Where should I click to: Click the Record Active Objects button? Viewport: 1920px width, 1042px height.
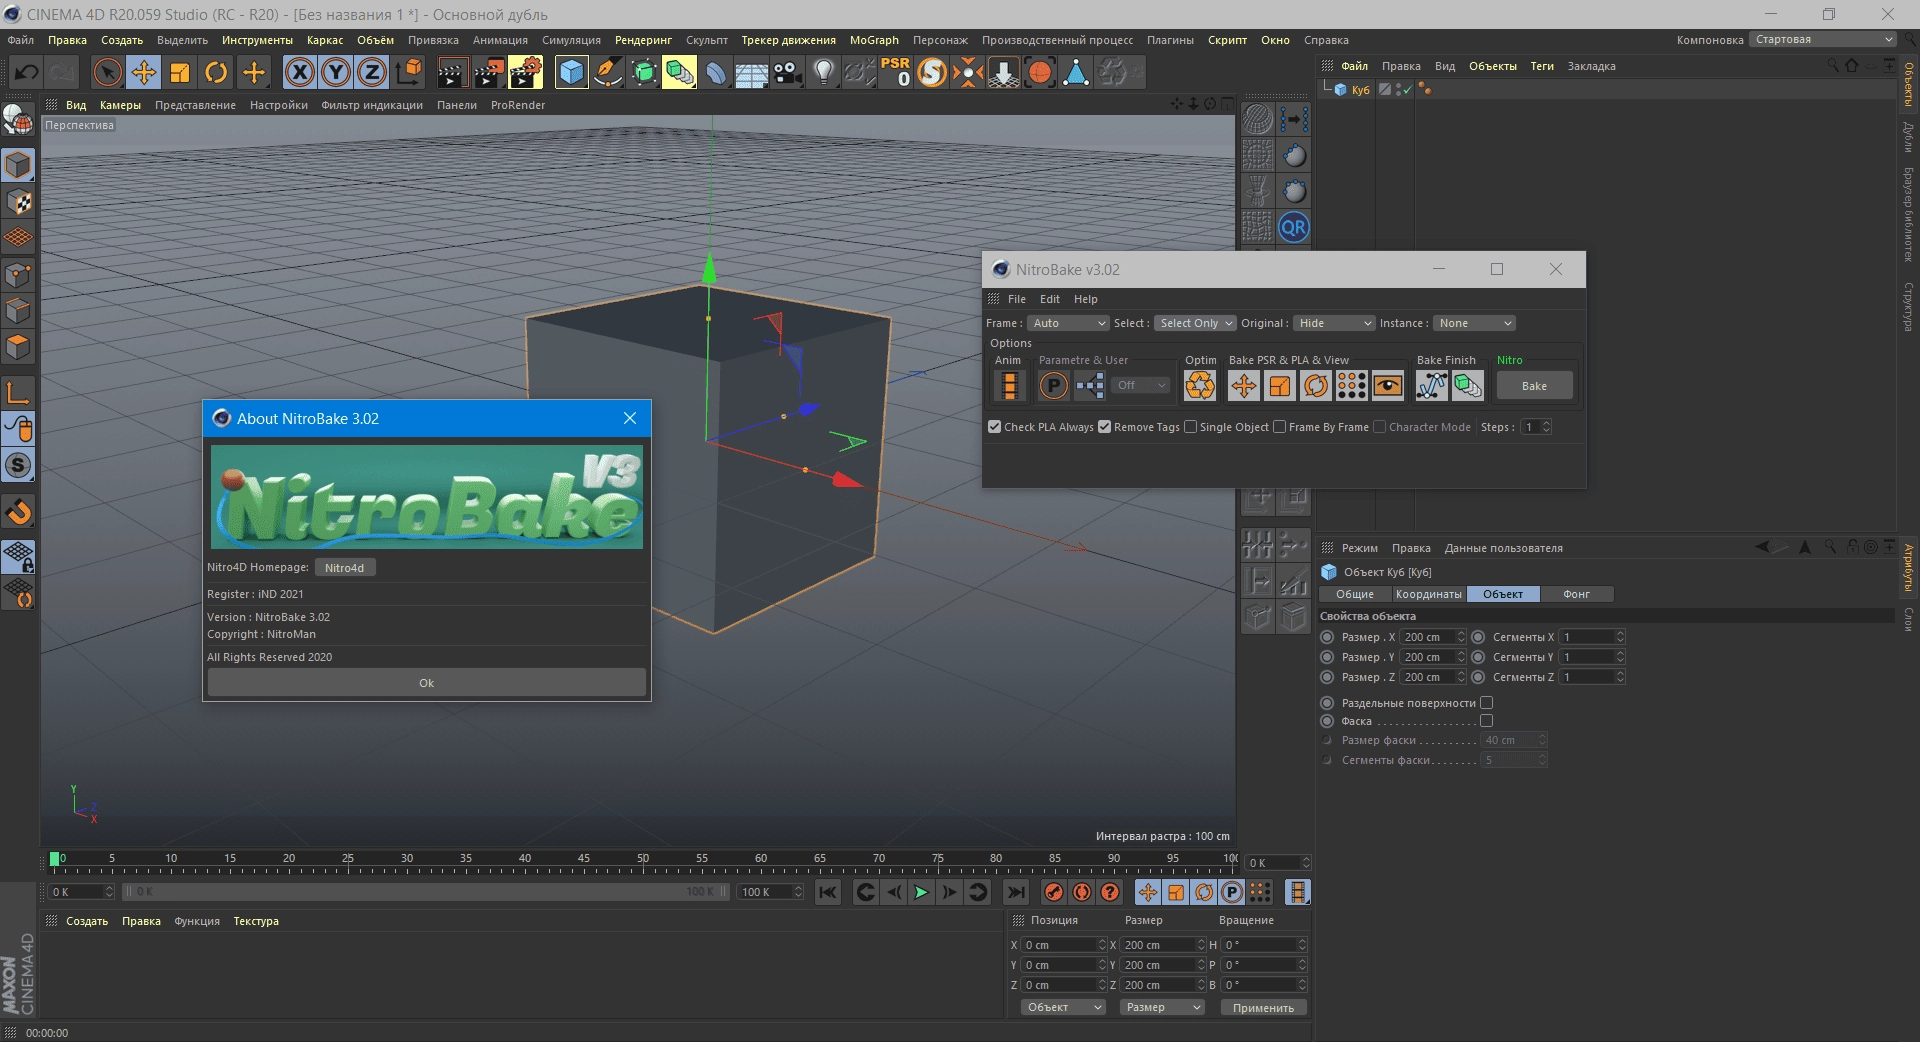[1054, 892]
